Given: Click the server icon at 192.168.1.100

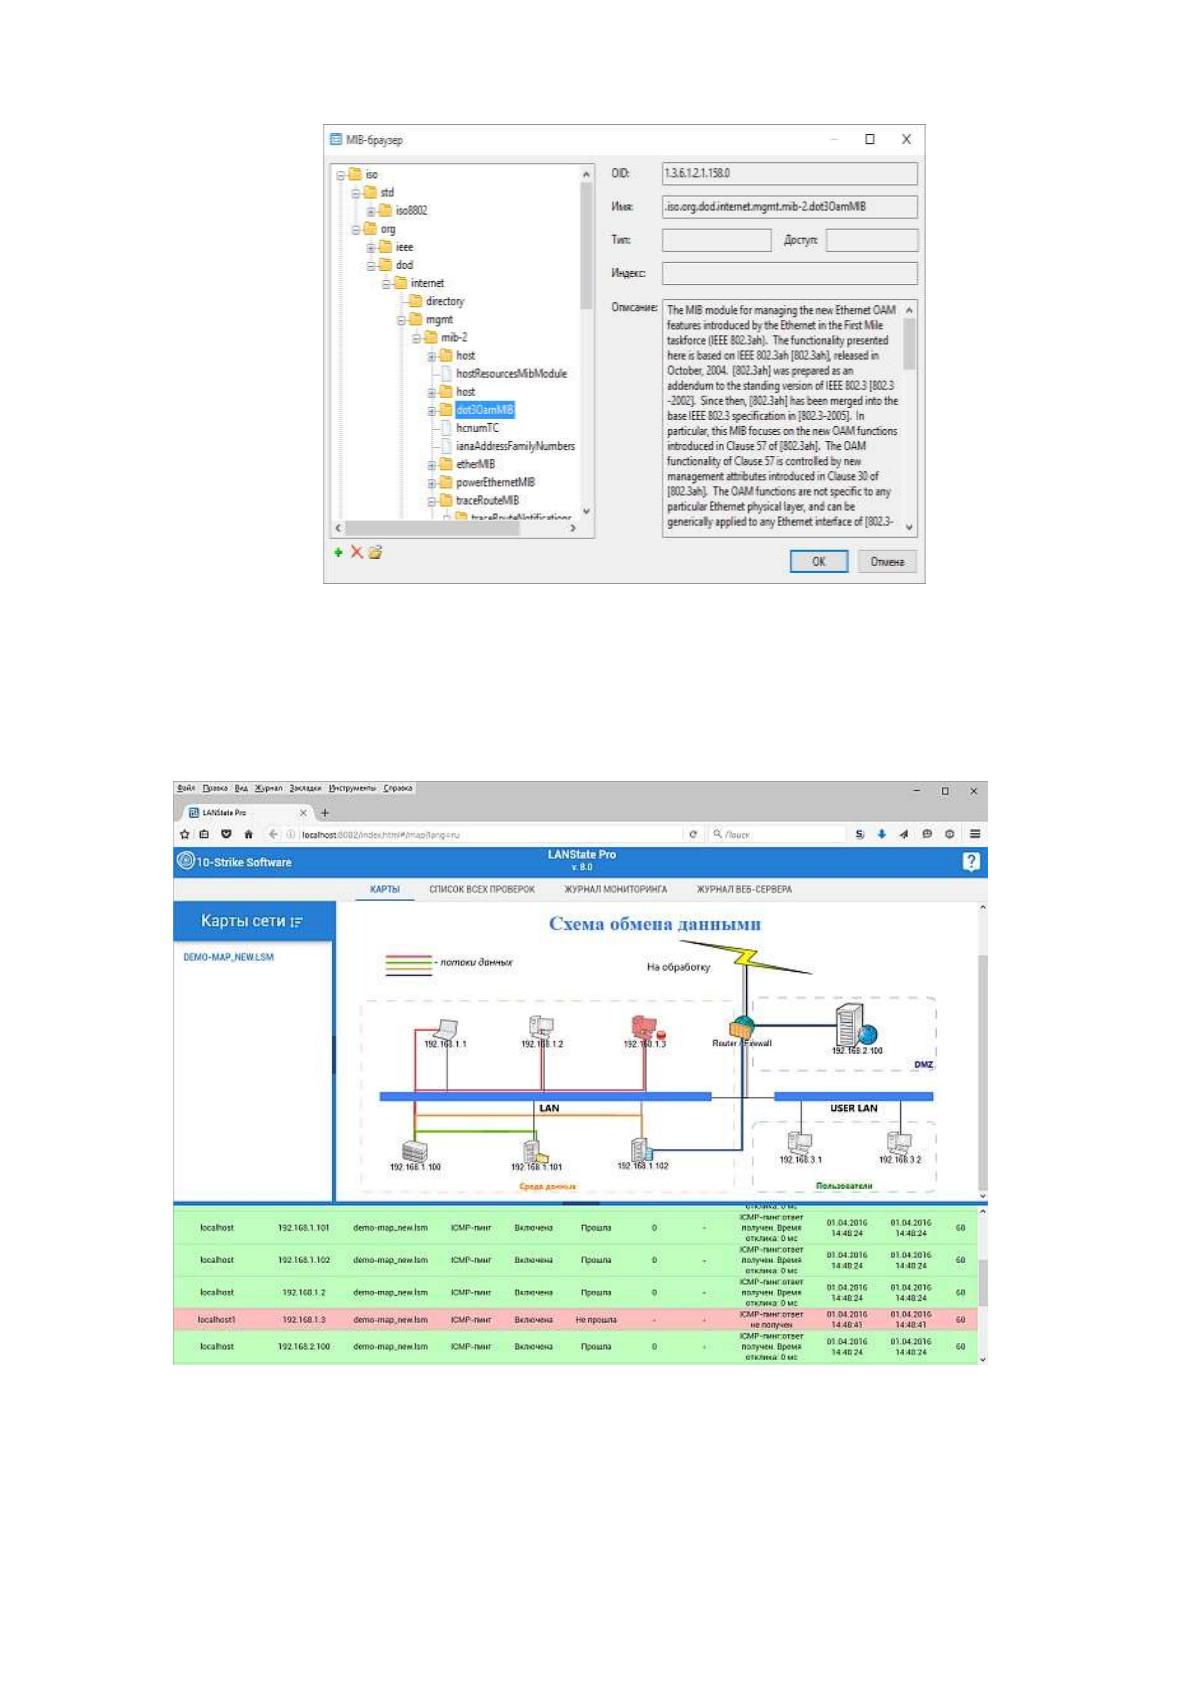Looking at the screenshot, I should pyautogui.click(x=414, y=1151).
